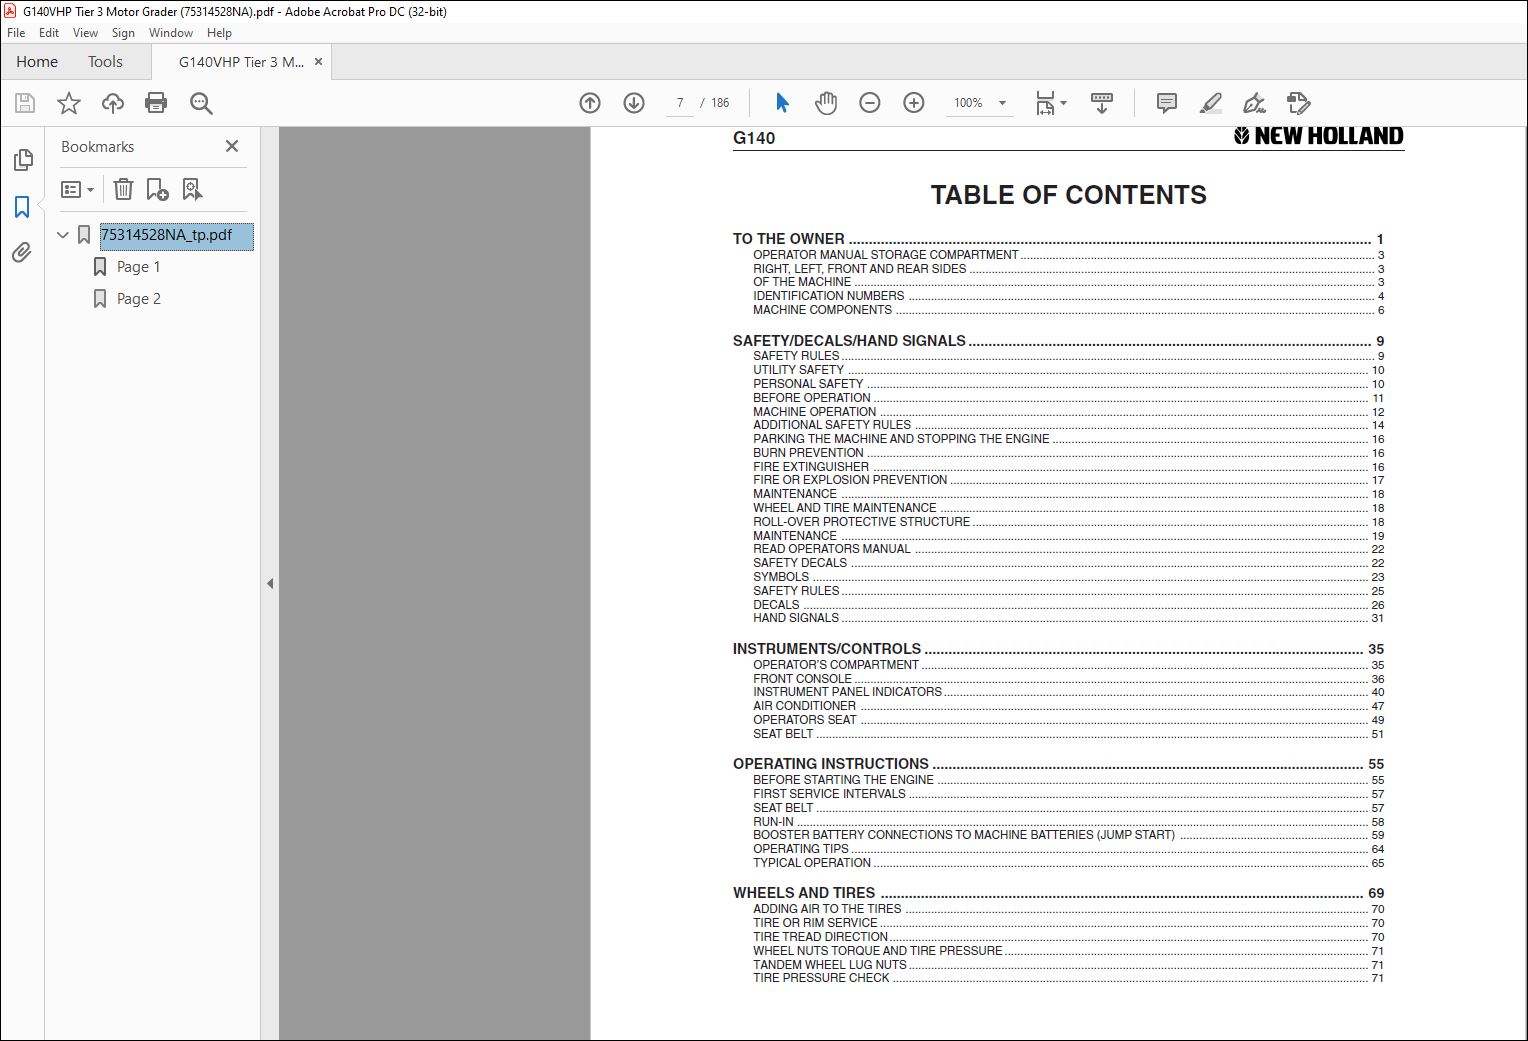The width and height of the screenshot is (1528, 1041).
Task: Click the SAFETY/DECALS/HAND SIGNALS heading
Action: [849, 341]
